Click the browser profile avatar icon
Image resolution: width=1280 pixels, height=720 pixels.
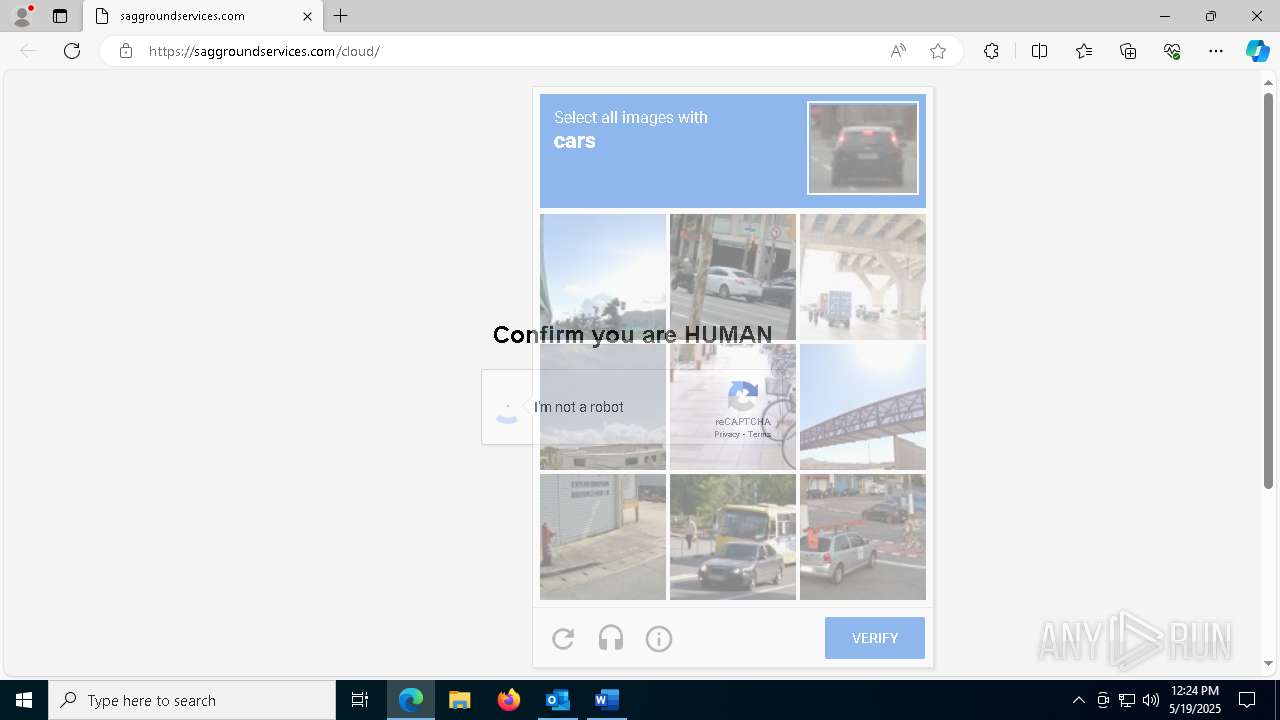(22, 16)
